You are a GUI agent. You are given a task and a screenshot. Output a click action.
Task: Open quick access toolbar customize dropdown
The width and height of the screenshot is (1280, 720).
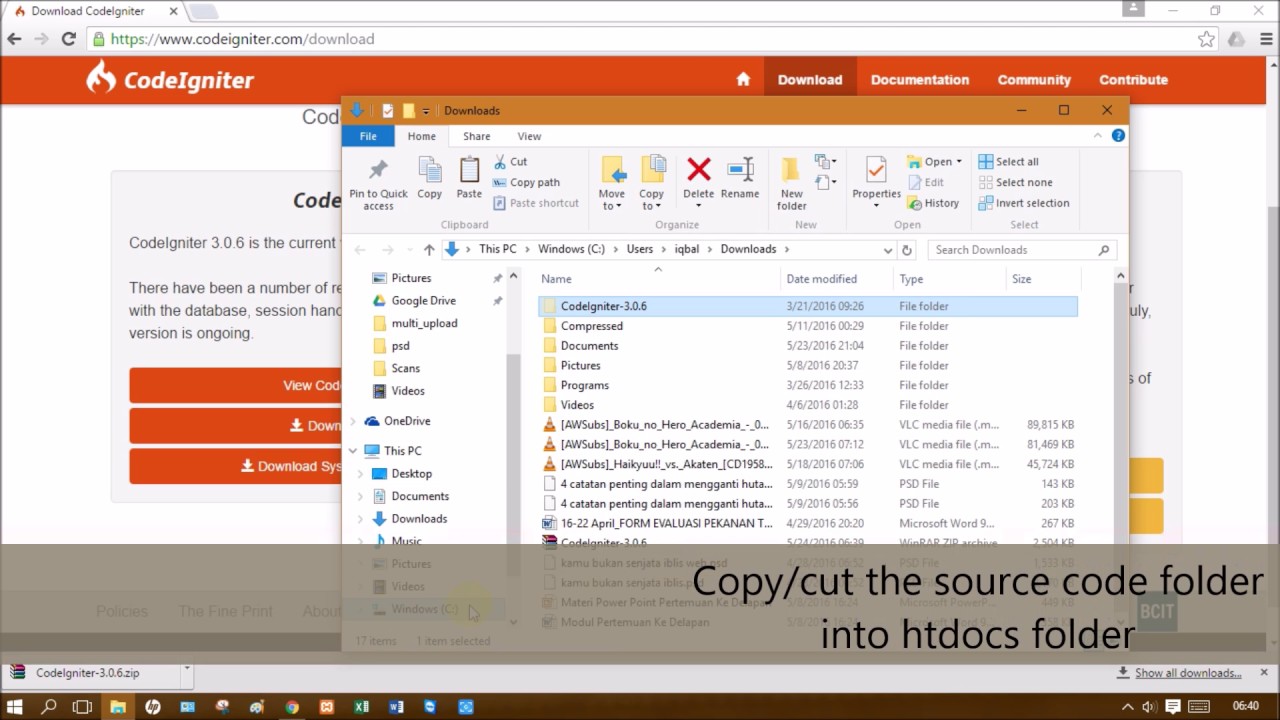(x=425, y=111)
